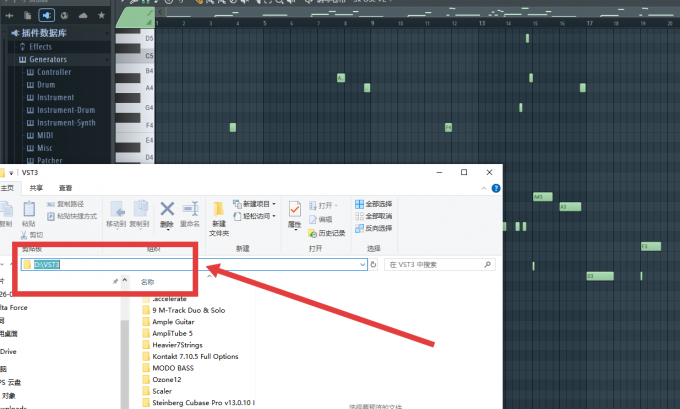Click 反向选择 invert selection
This screenshot has width=680, height=409.
373,228
